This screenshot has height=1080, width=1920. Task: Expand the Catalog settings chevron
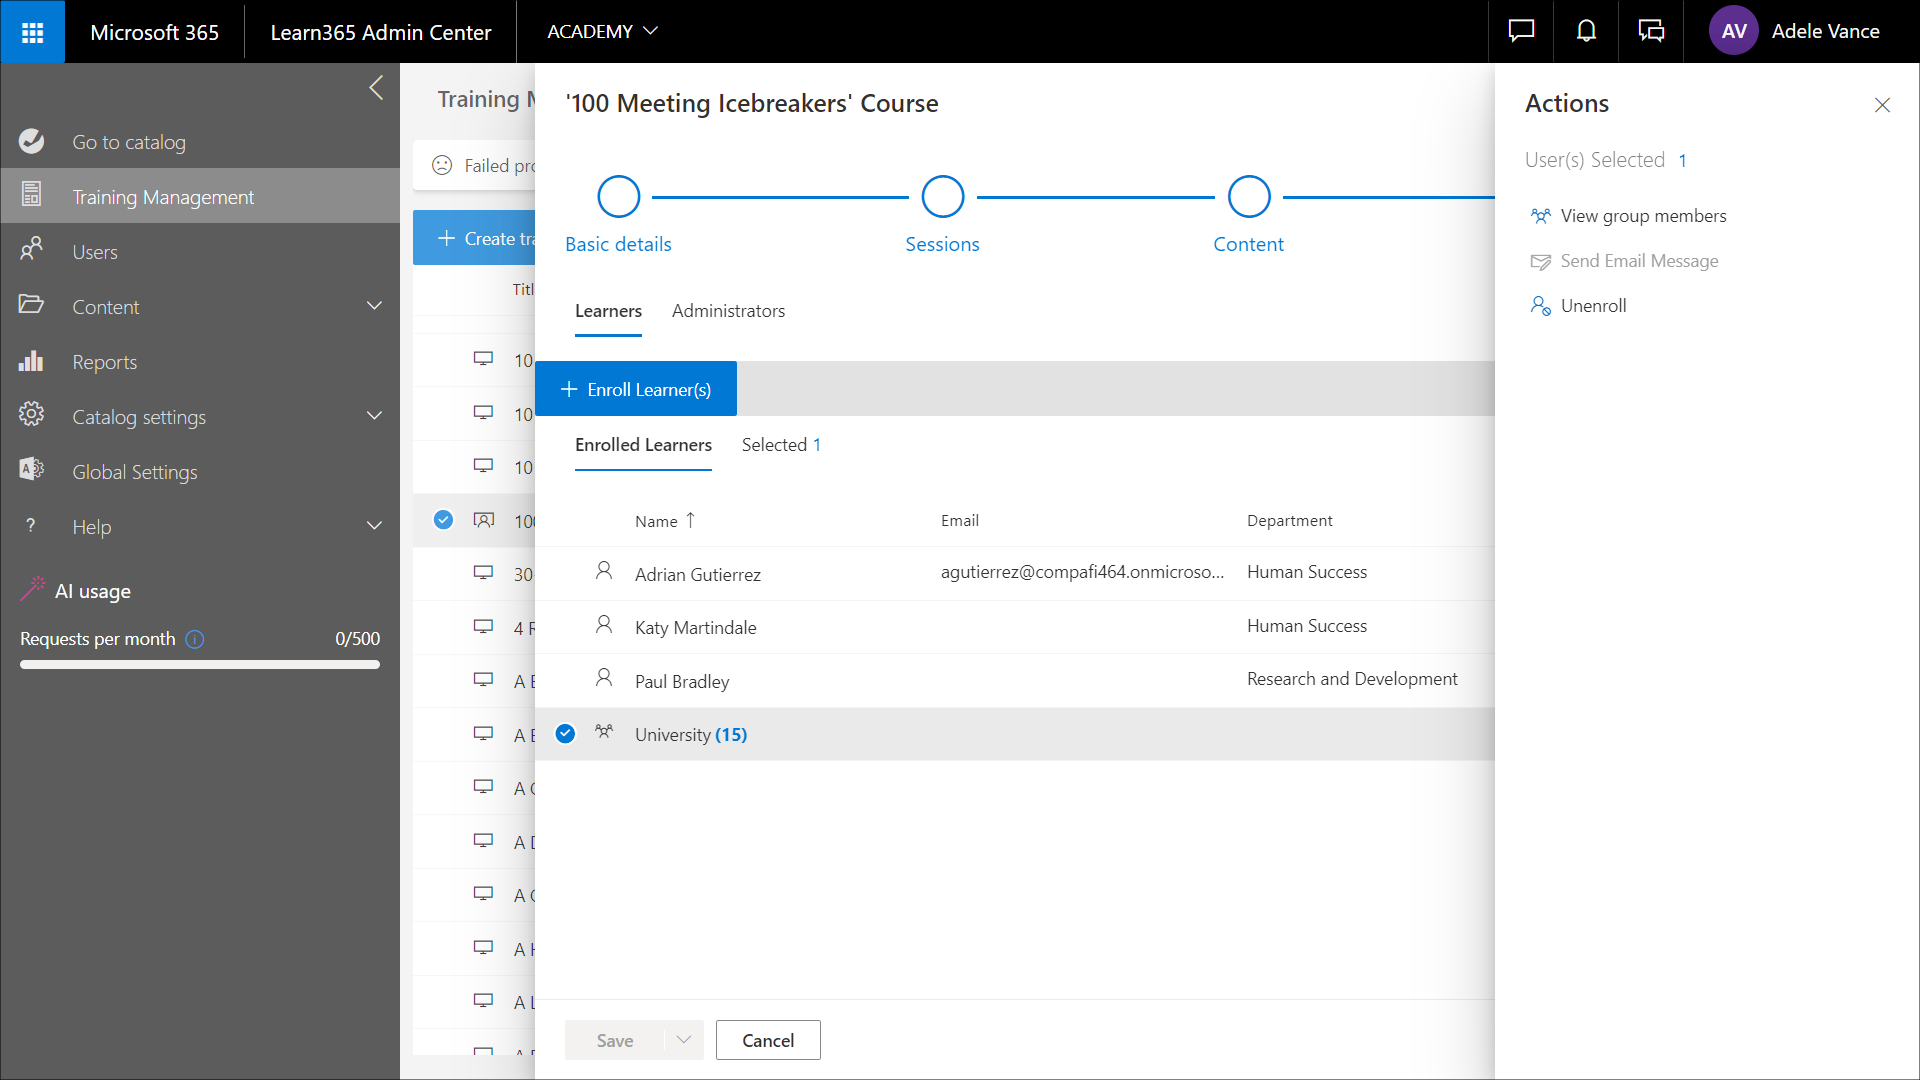[374, 416]
